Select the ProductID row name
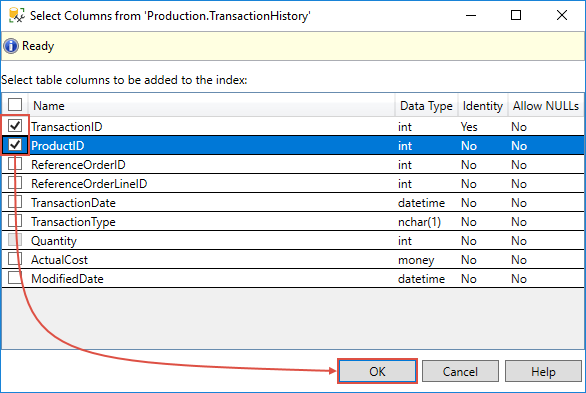This screenshot has width=586, height=393. 58,146
